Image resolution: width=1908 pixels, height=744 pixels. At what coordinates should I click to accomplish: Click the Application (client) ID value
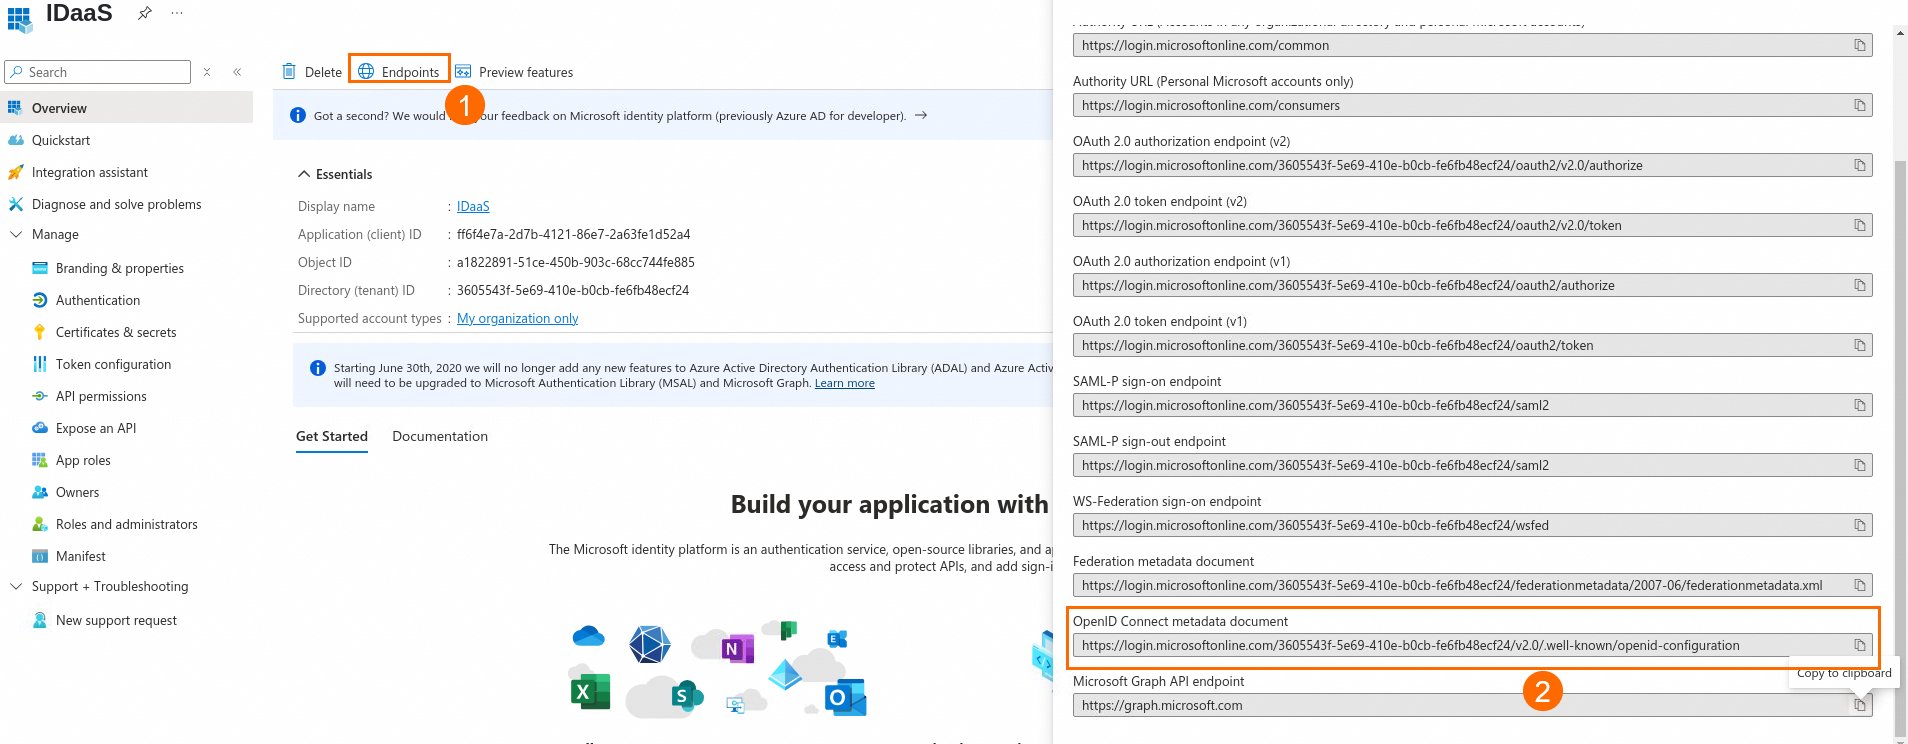pyautogui.click(x=573, y=234)
